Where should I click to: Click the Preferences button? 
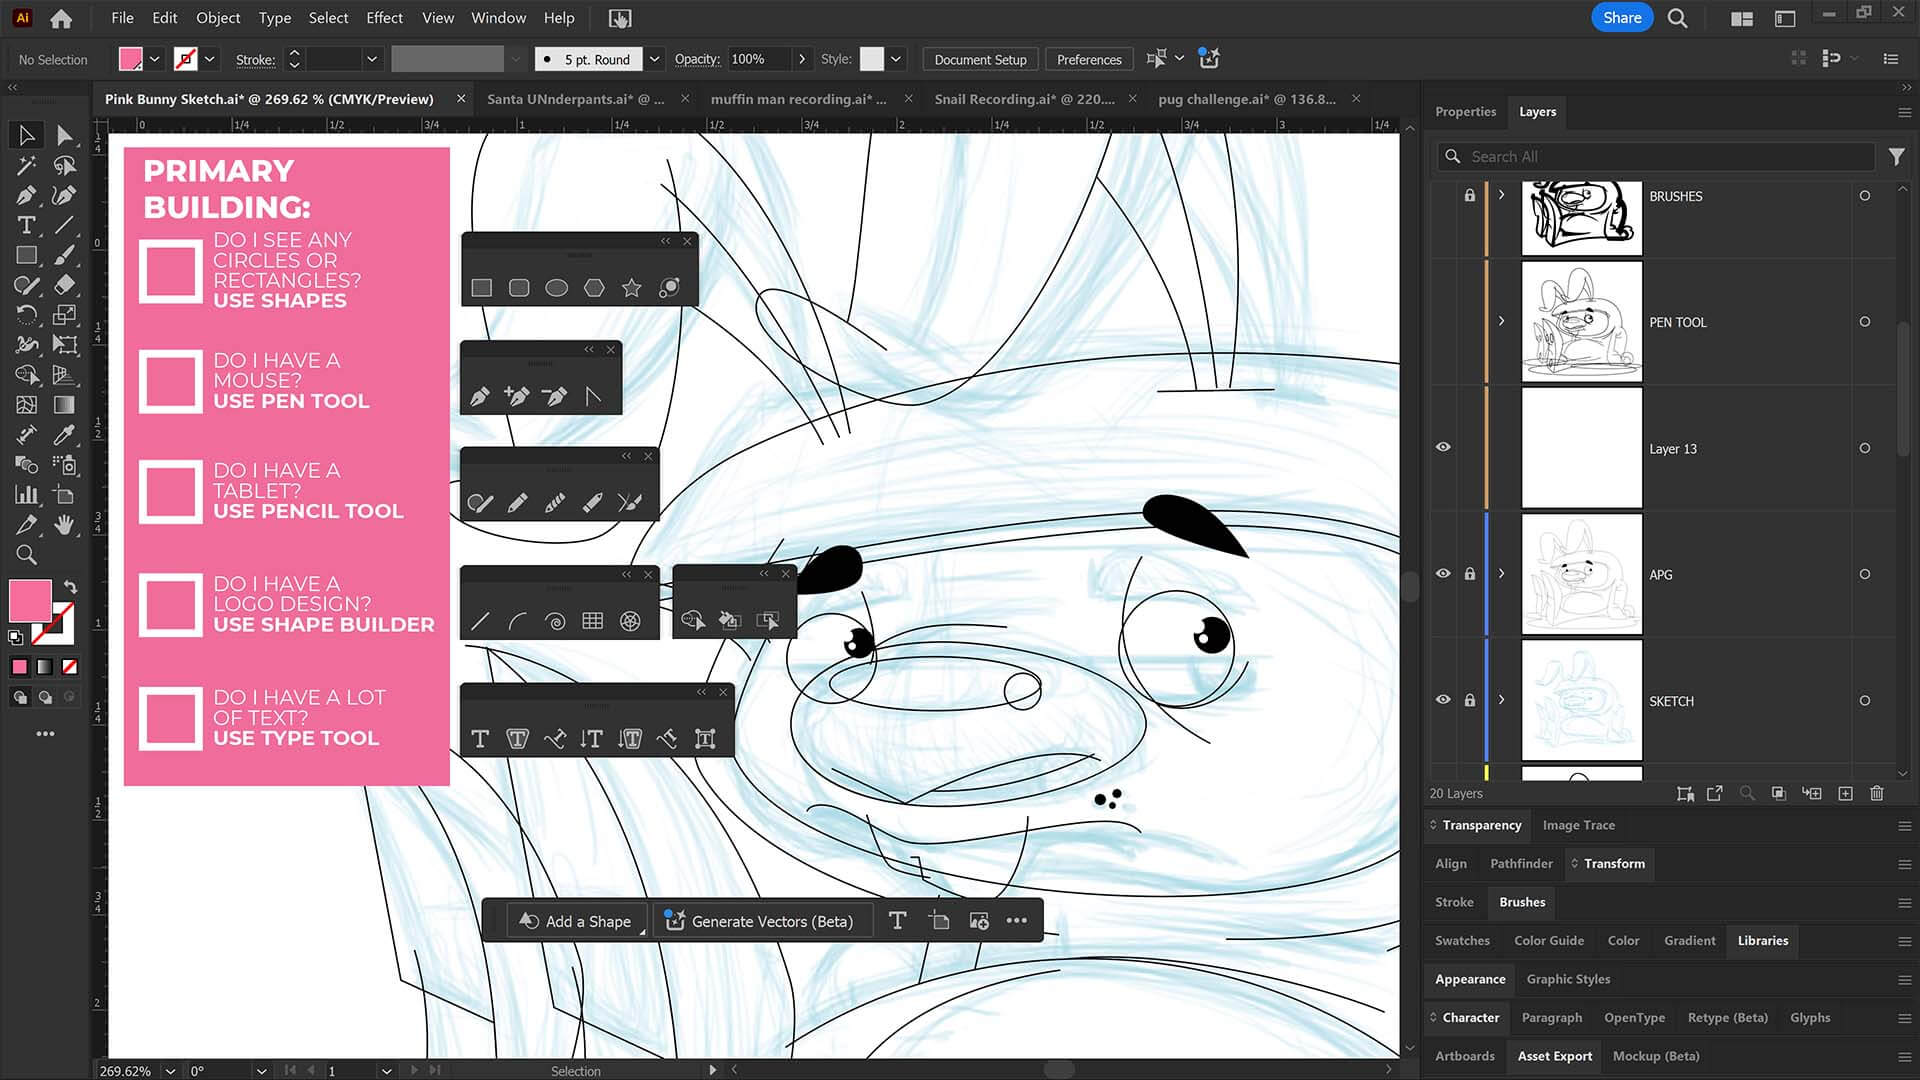tap(1089, 59)
